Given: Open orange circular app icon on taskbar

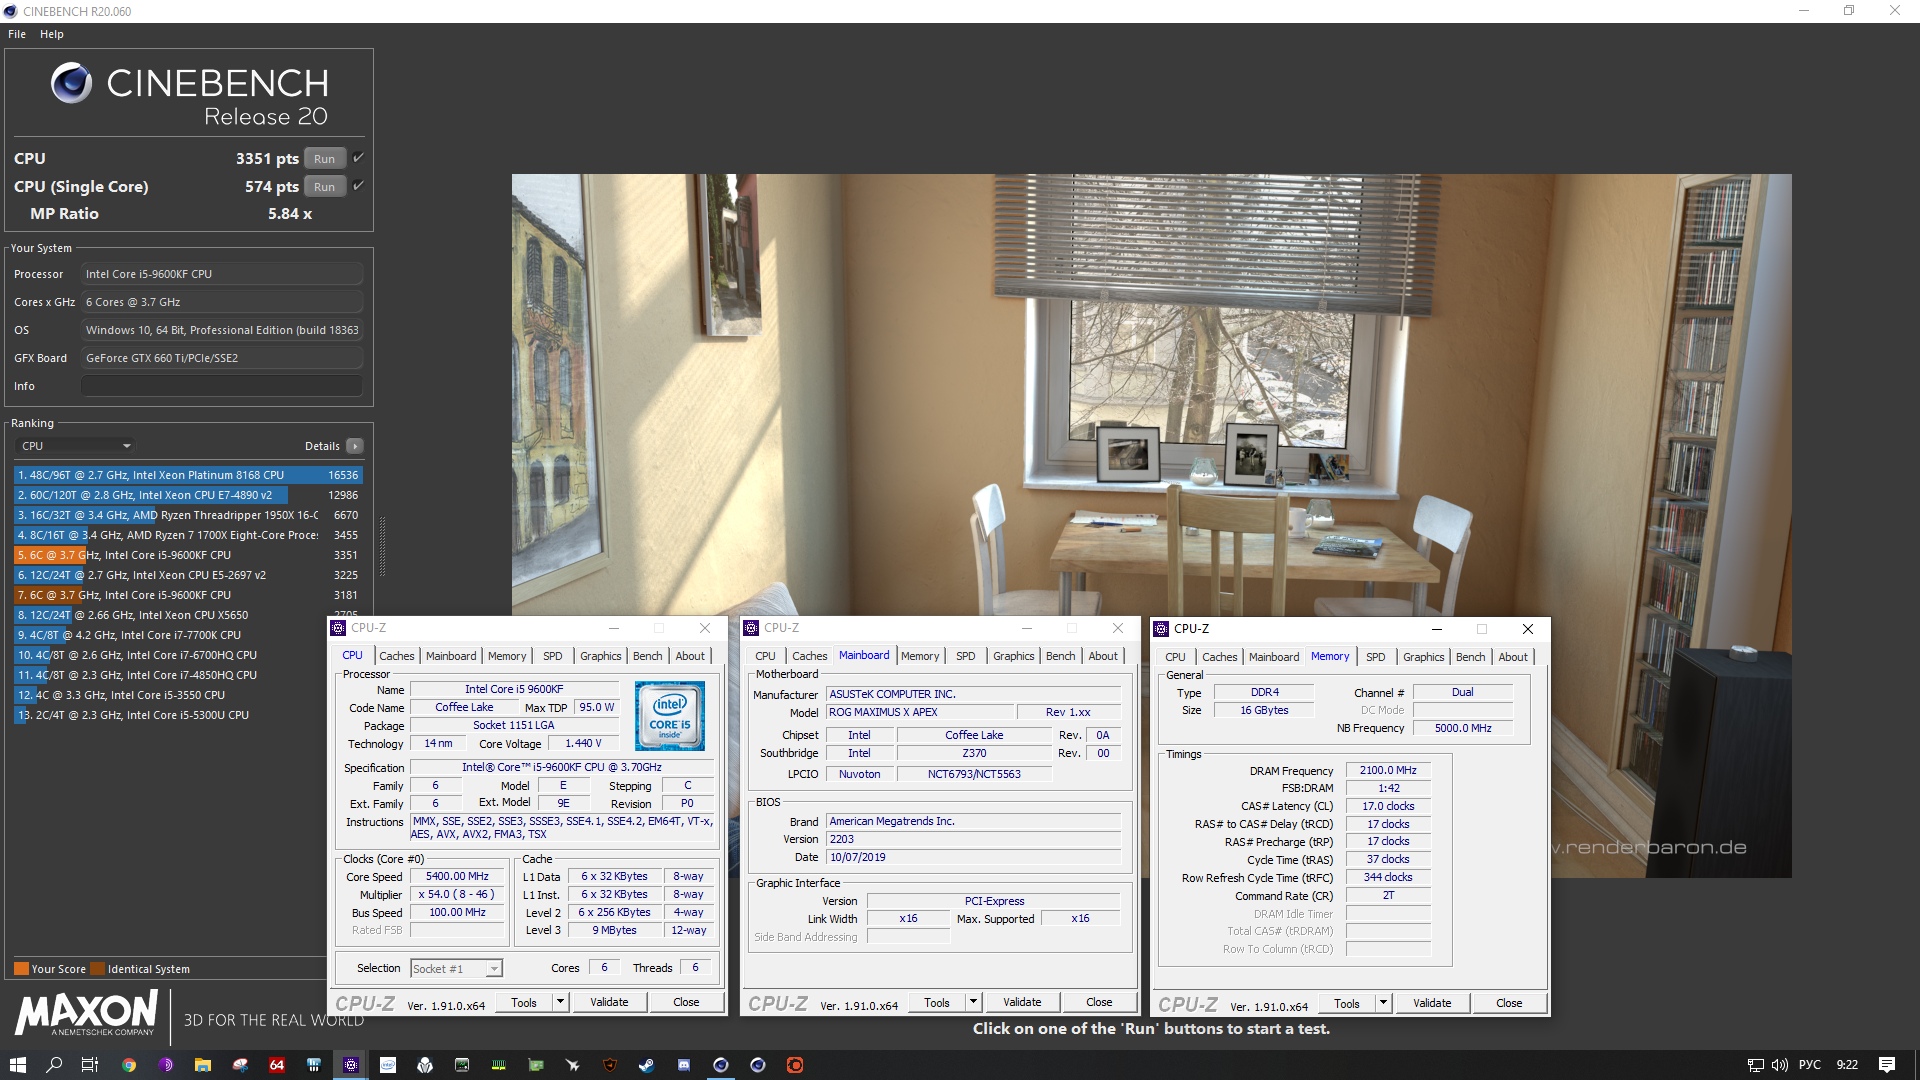Looking at the screenshot, I should click(x=795, y=1065).
